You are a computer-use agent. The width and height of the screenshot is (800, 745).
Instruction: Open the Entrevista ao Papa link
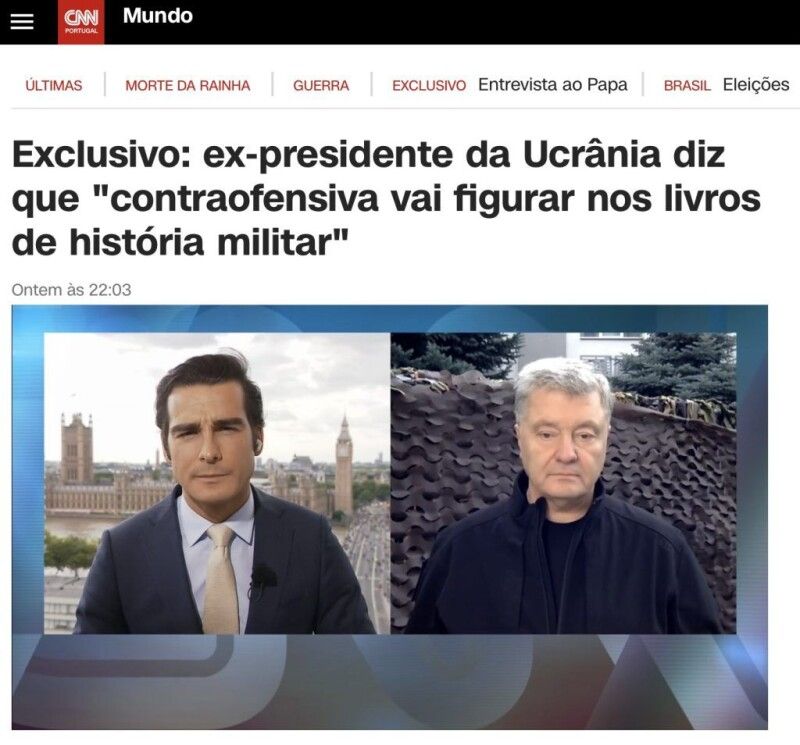click(553, 85)
